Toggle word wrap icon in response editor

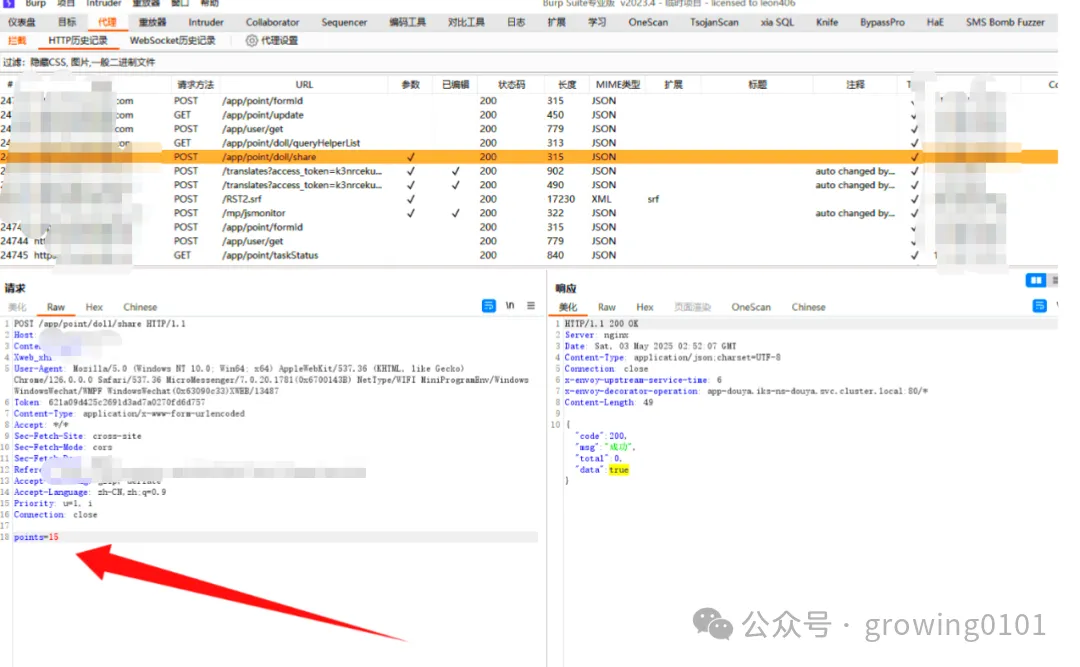[1039, 306]
